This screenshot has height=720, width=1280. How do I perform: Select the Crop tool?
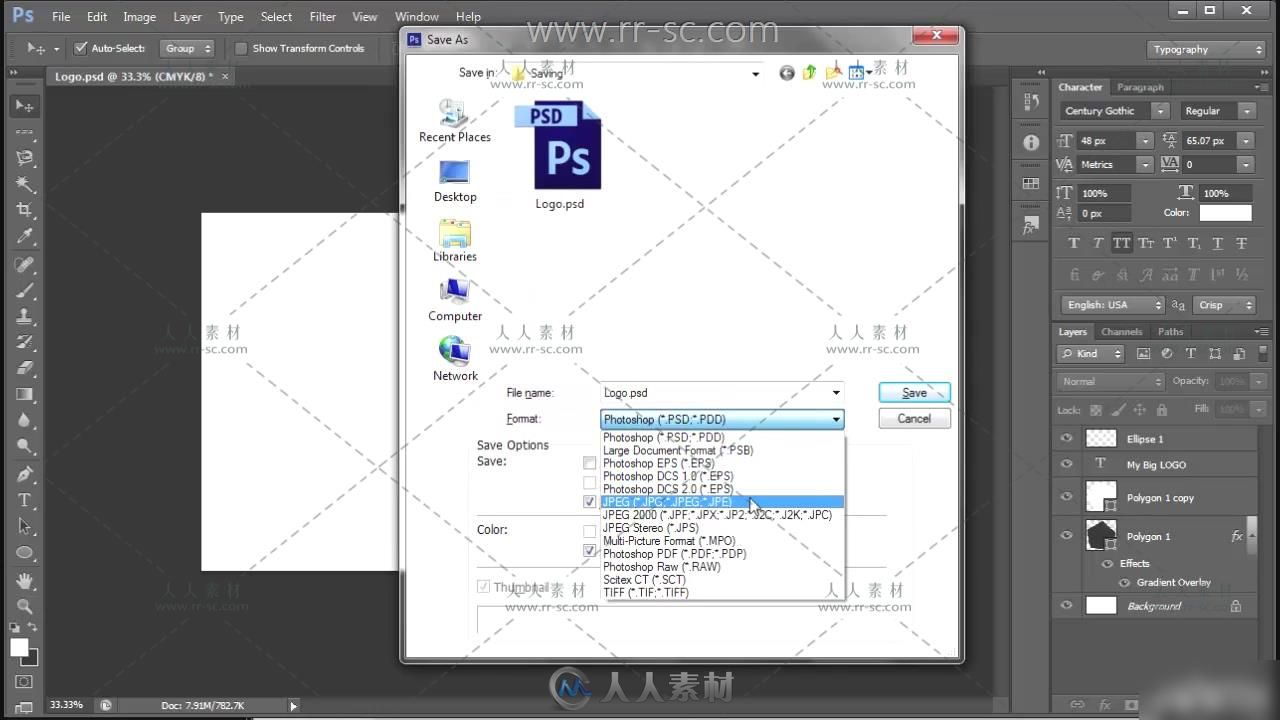click(x=24, y=210)
